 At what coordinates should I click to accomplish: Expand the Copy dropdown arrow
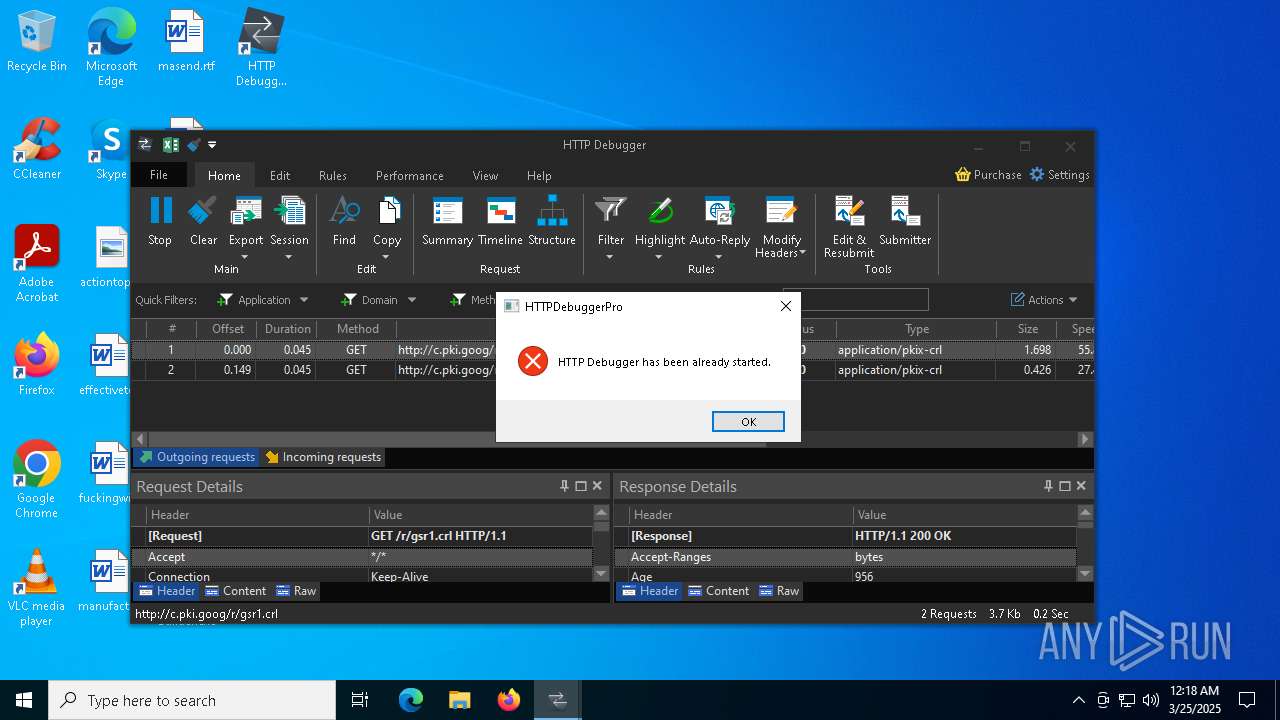coord(388,257)
